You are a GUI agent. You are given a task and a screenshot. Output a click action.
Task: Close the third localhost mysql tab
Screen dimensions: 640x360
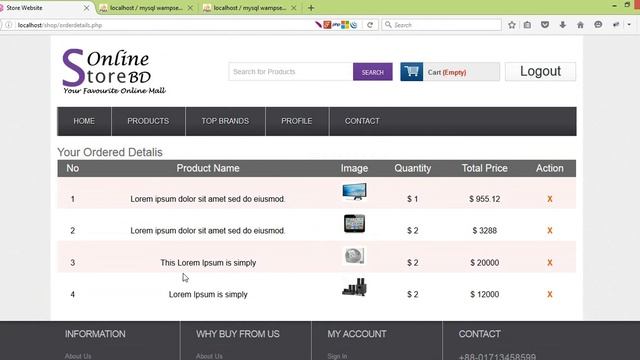tap(293, 8)
